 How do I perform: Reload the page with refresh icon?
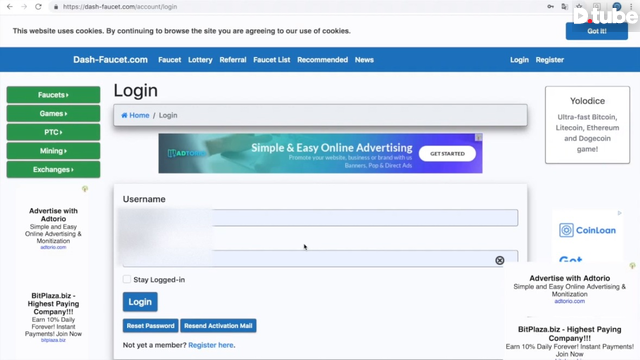(38, 7)
